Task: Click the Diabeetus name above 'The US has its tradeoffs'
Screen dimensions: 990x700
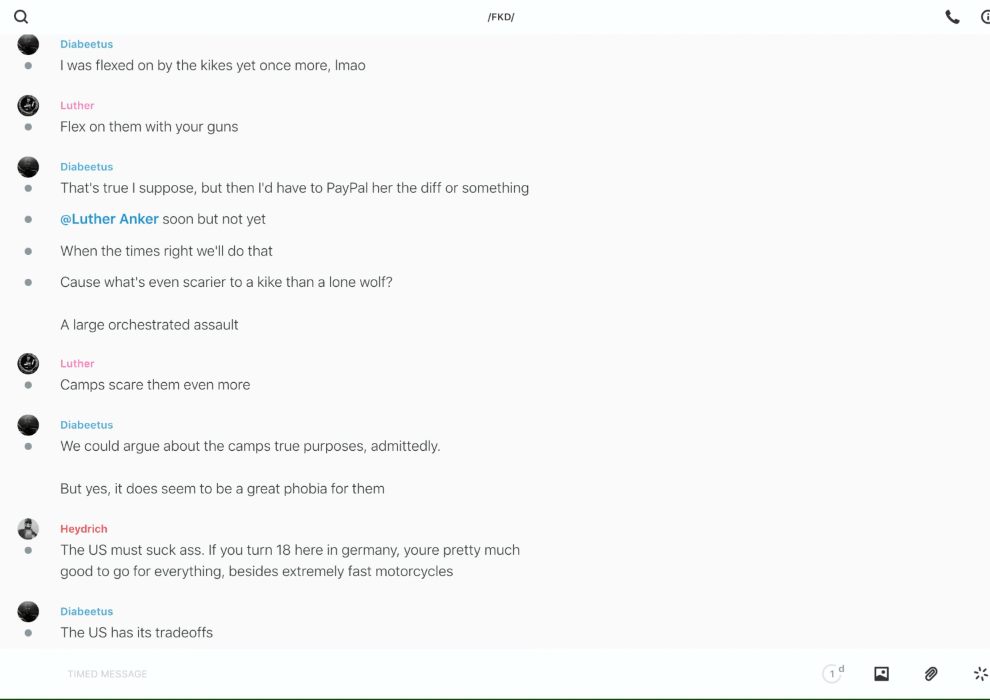Action: click(x=86, y=611)
